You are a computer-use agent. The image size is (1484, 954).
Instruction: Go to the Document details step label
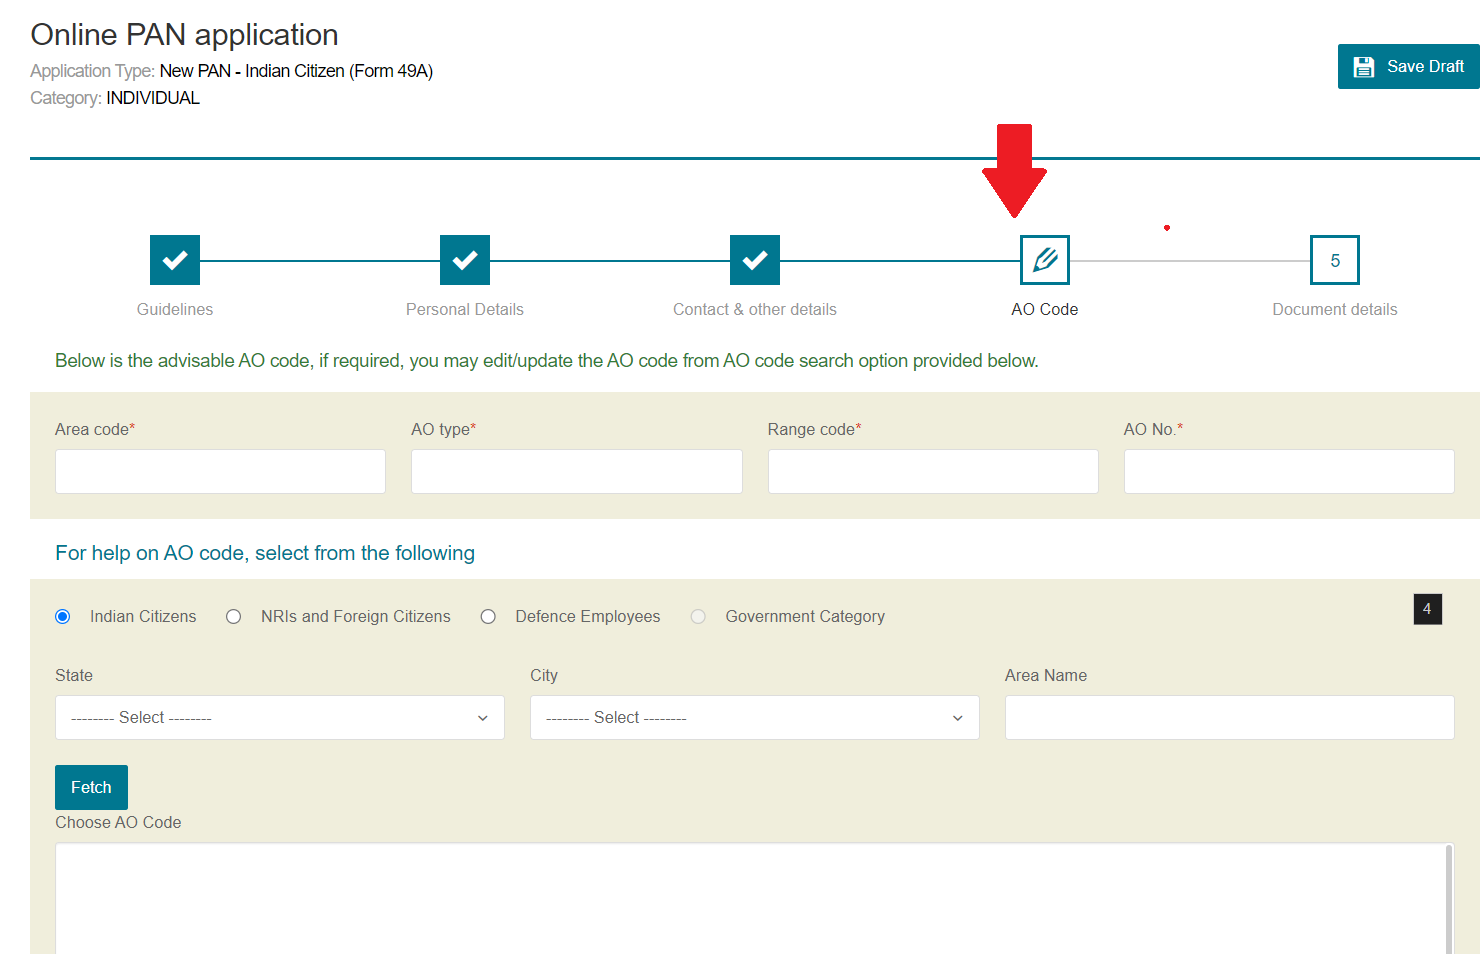click(x=1334, y=309)
